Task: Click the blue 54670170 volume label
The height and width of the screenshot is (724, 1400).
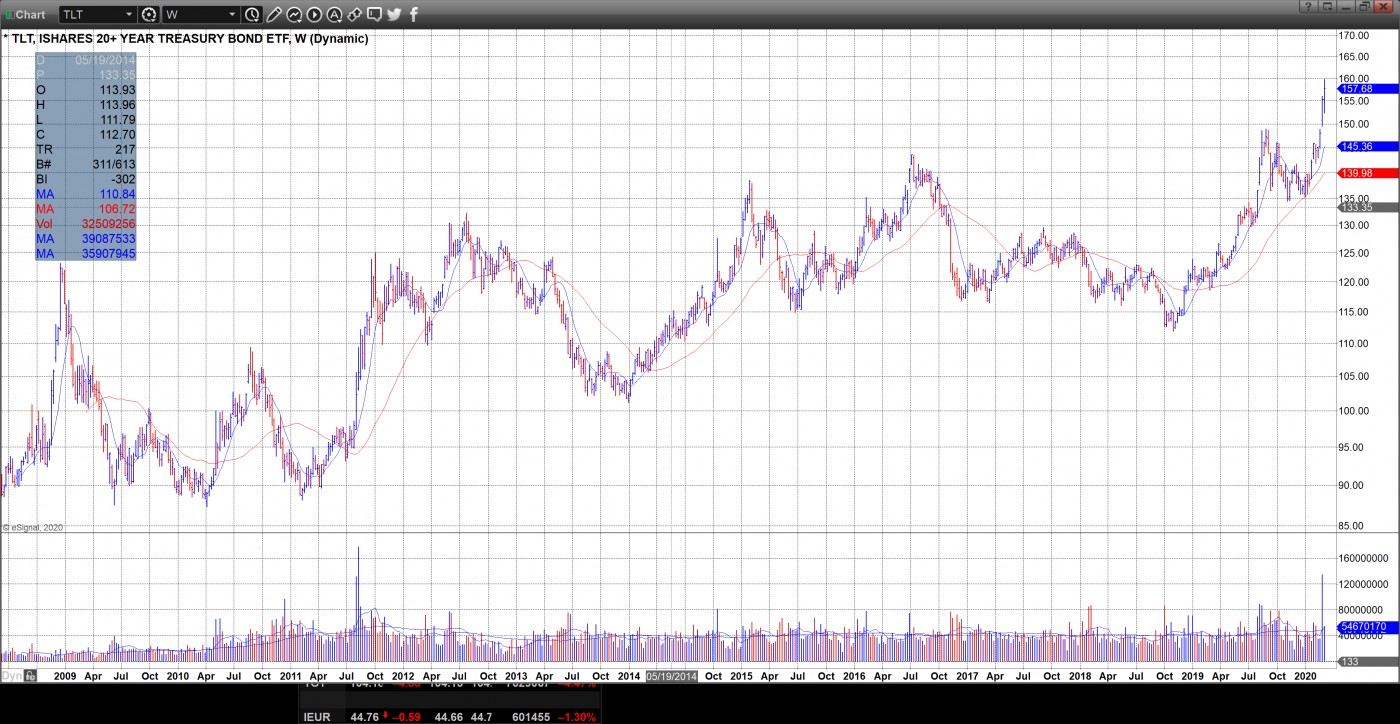Action: (1366, 627)
